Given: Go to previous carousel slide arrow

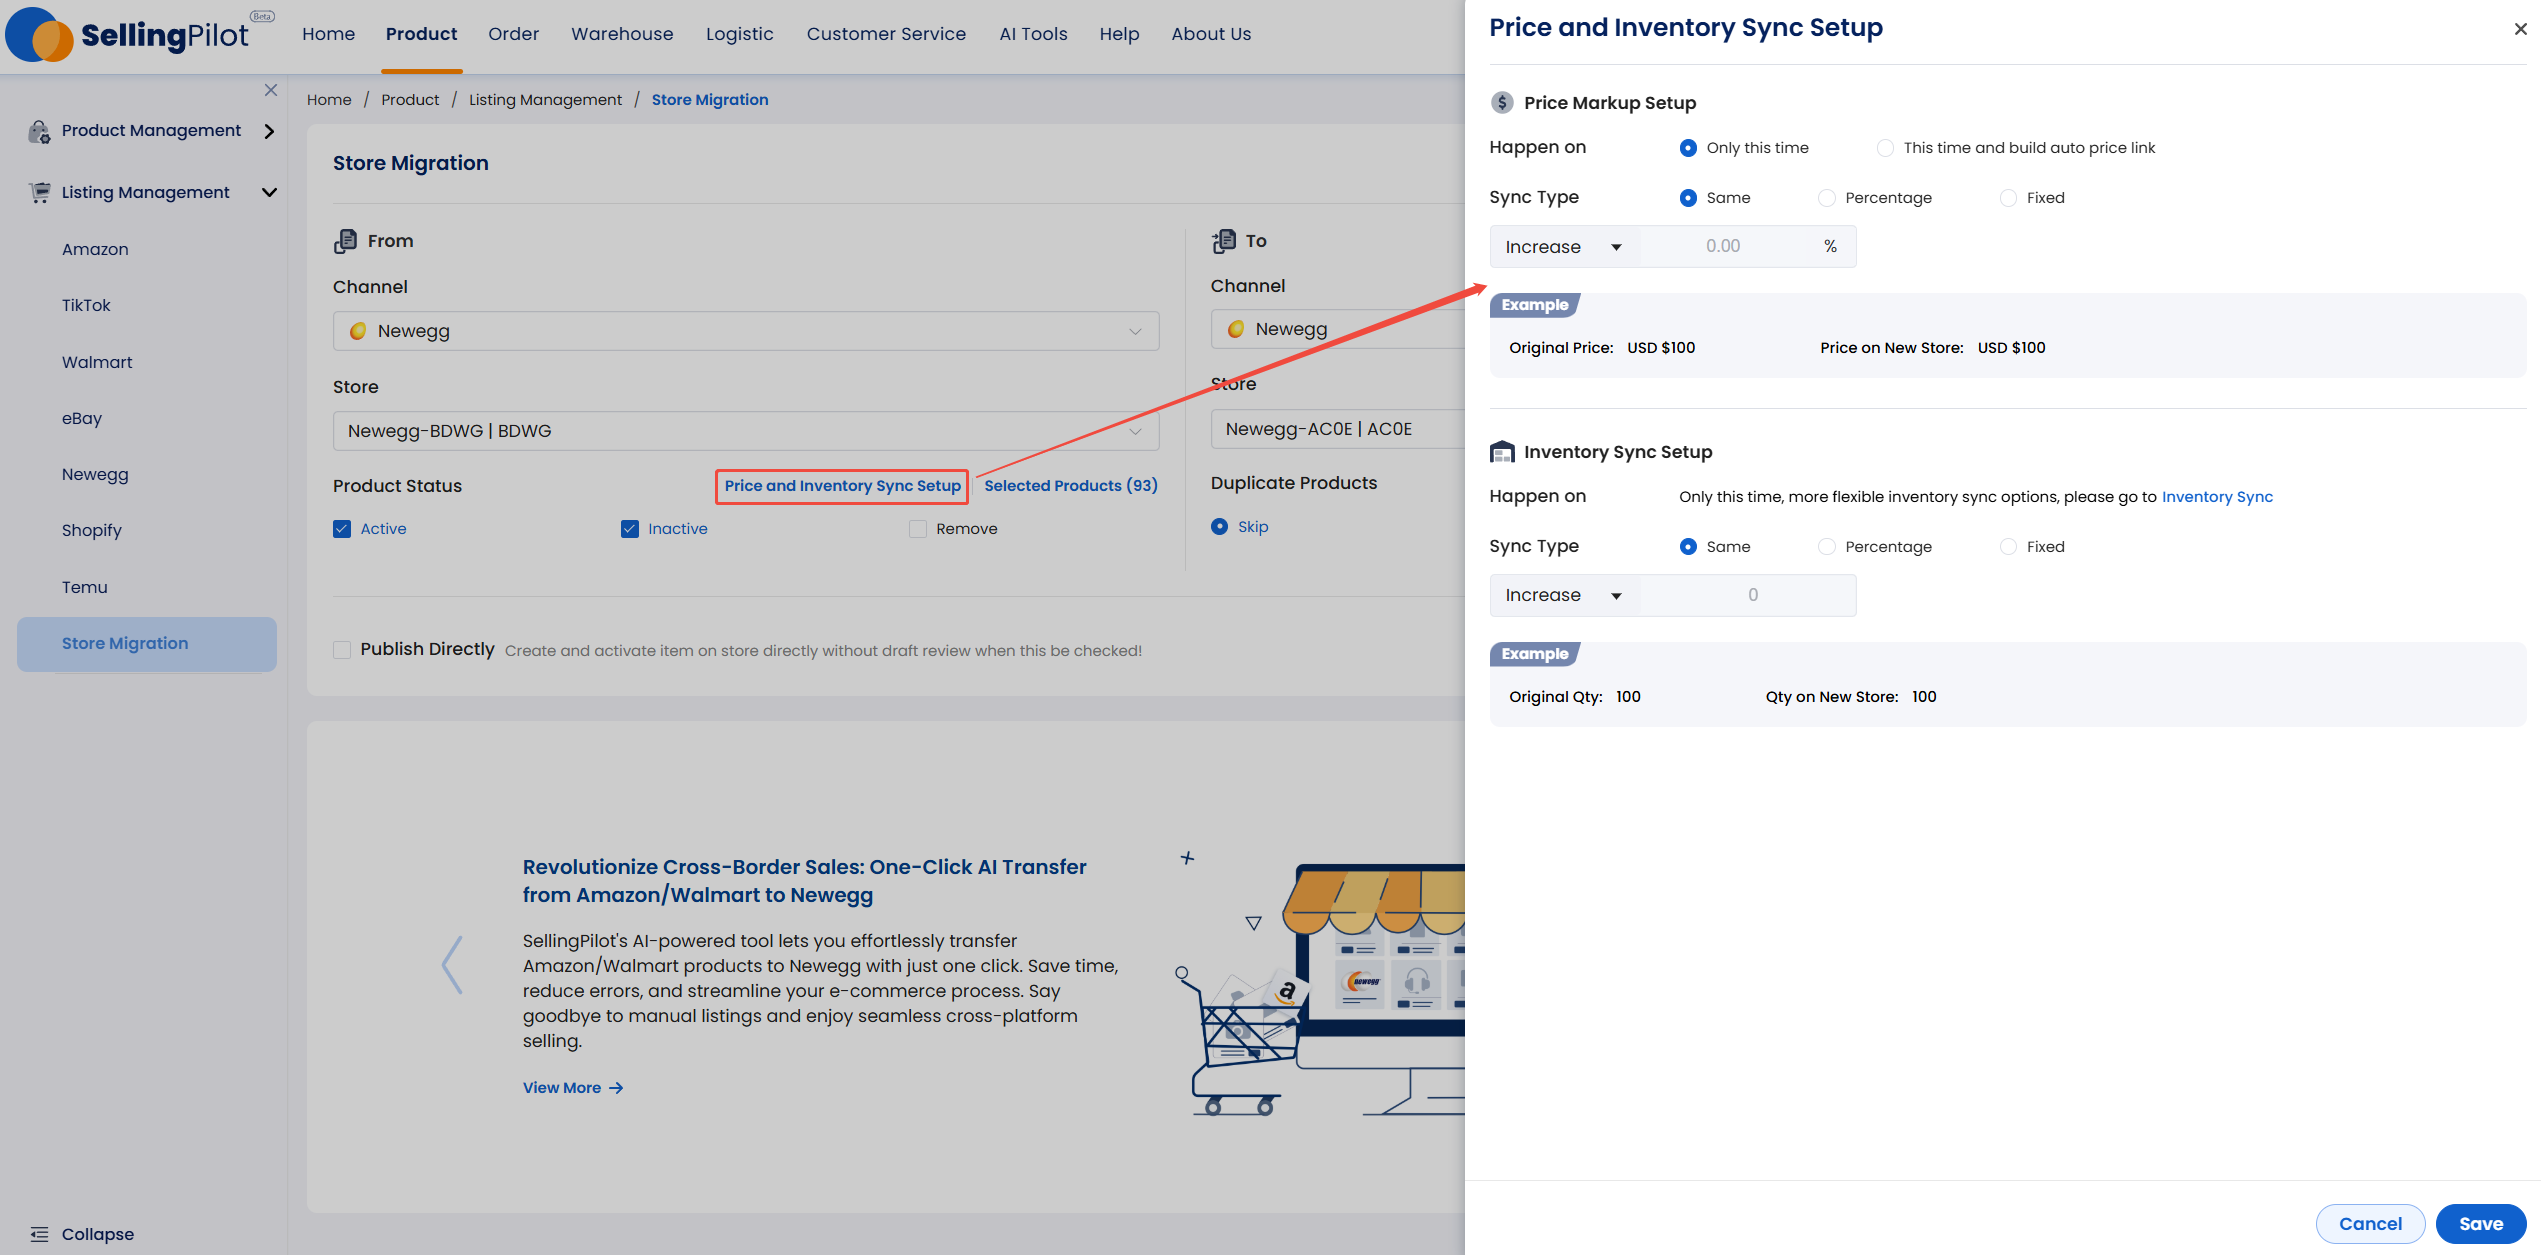Looking at the screenshot, I should click(x=452, y=964).
